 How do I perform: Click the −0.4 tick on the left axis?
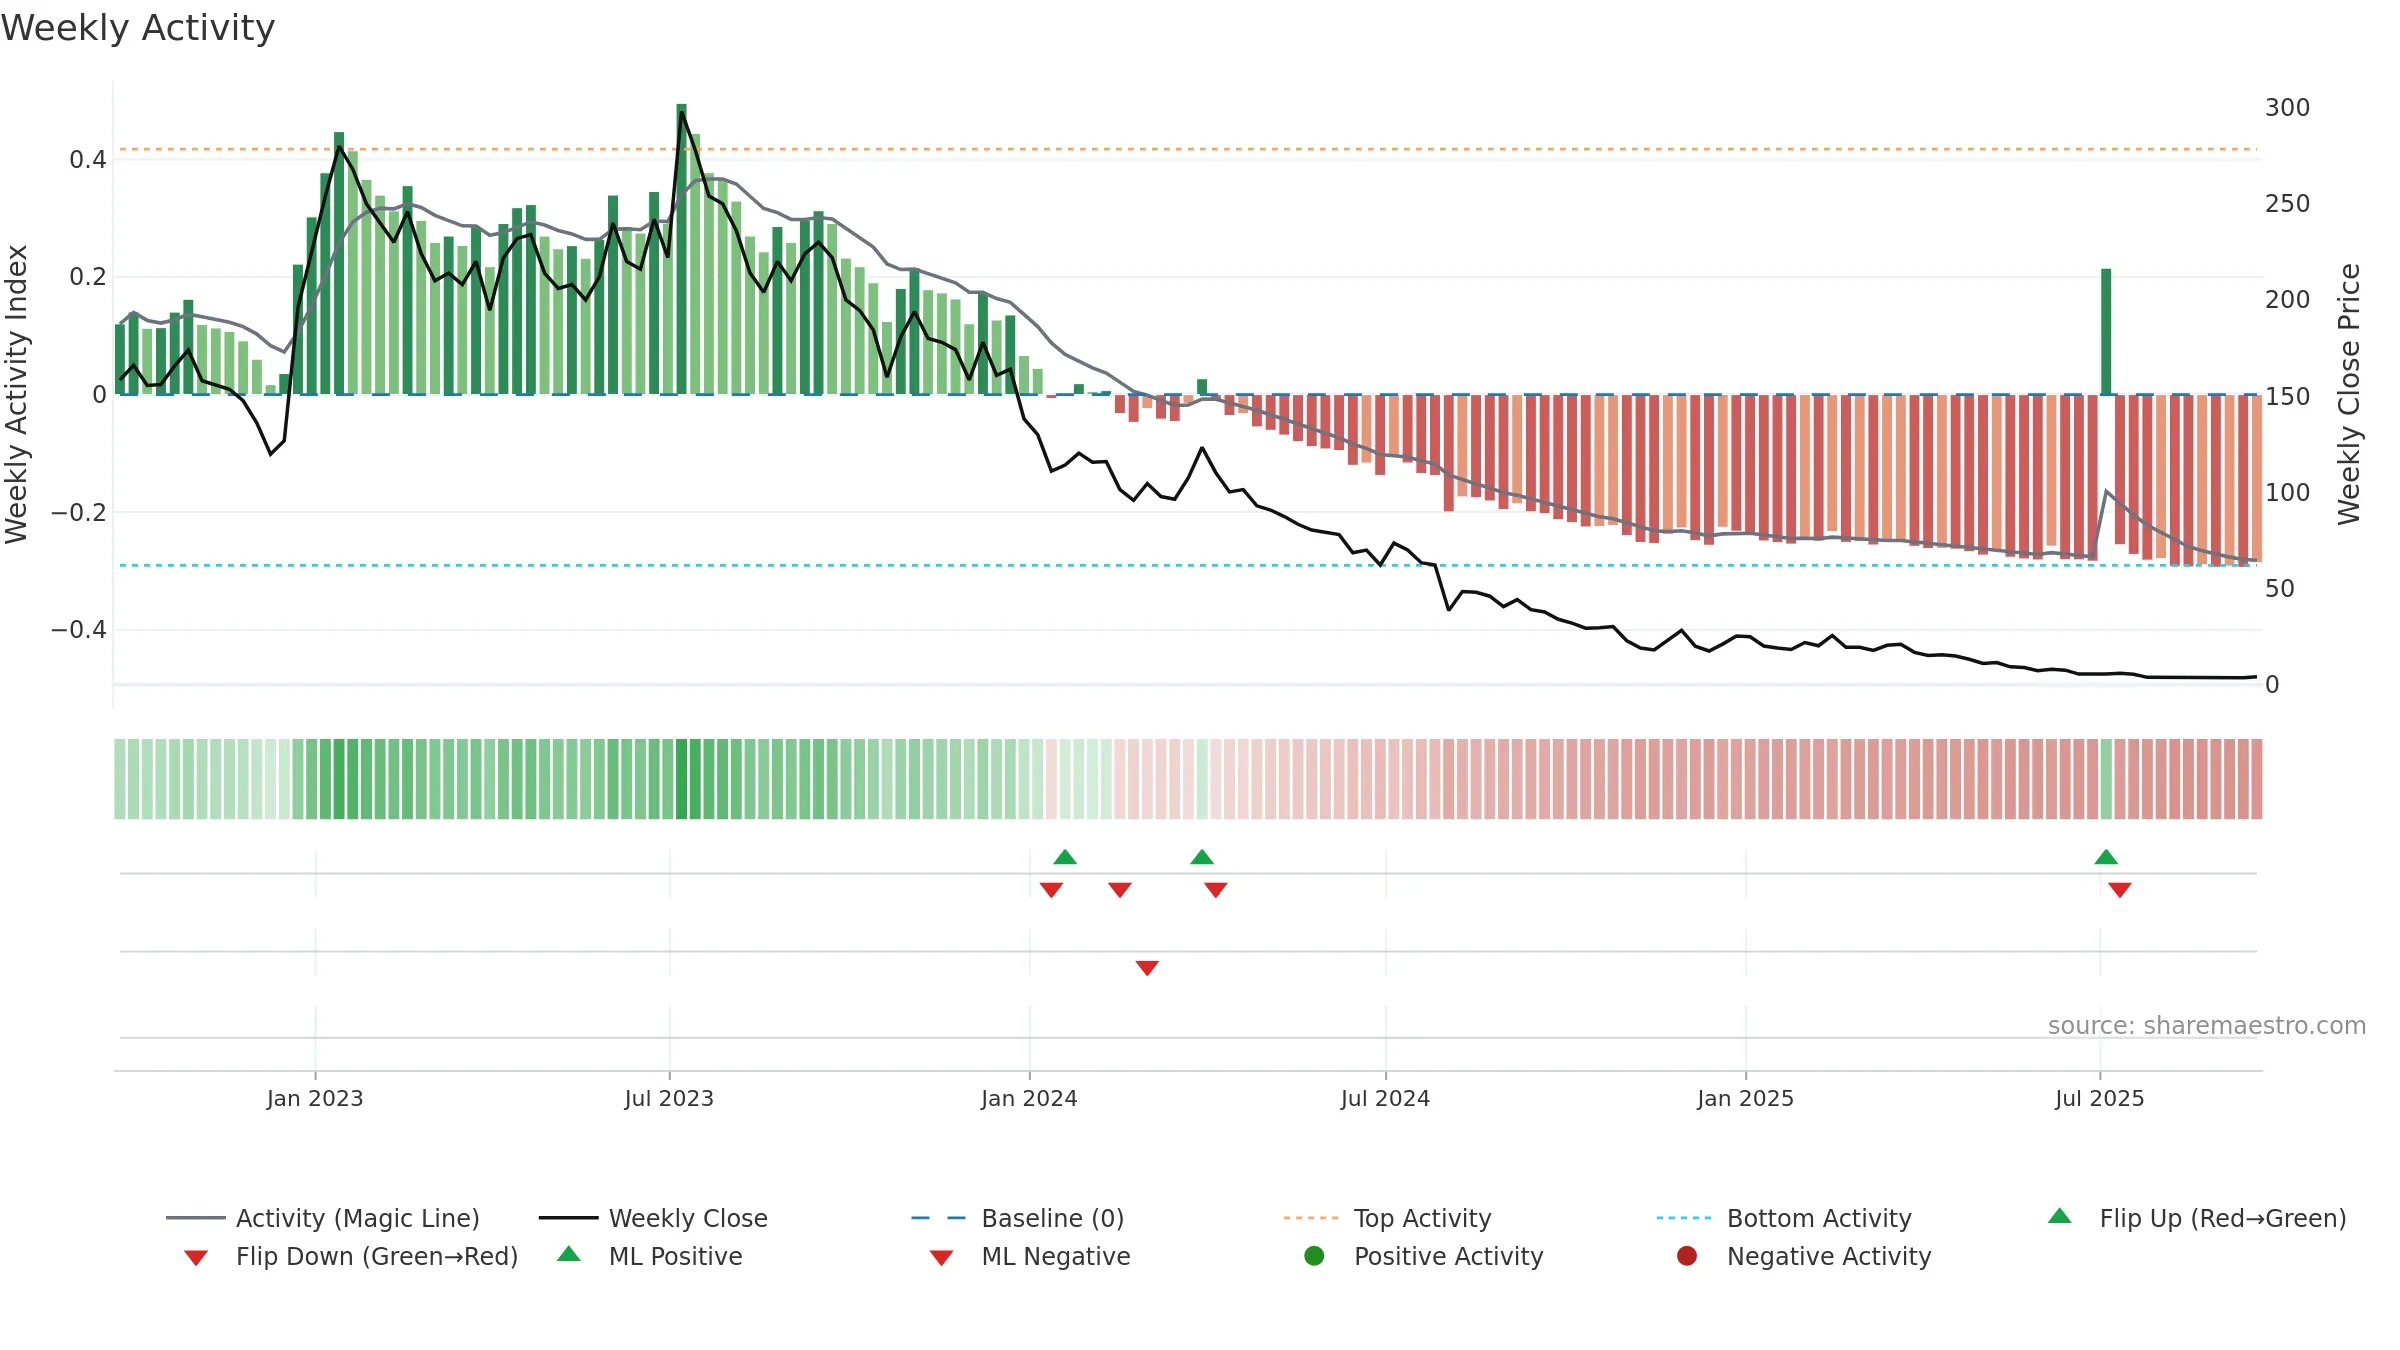coord(79,629)
